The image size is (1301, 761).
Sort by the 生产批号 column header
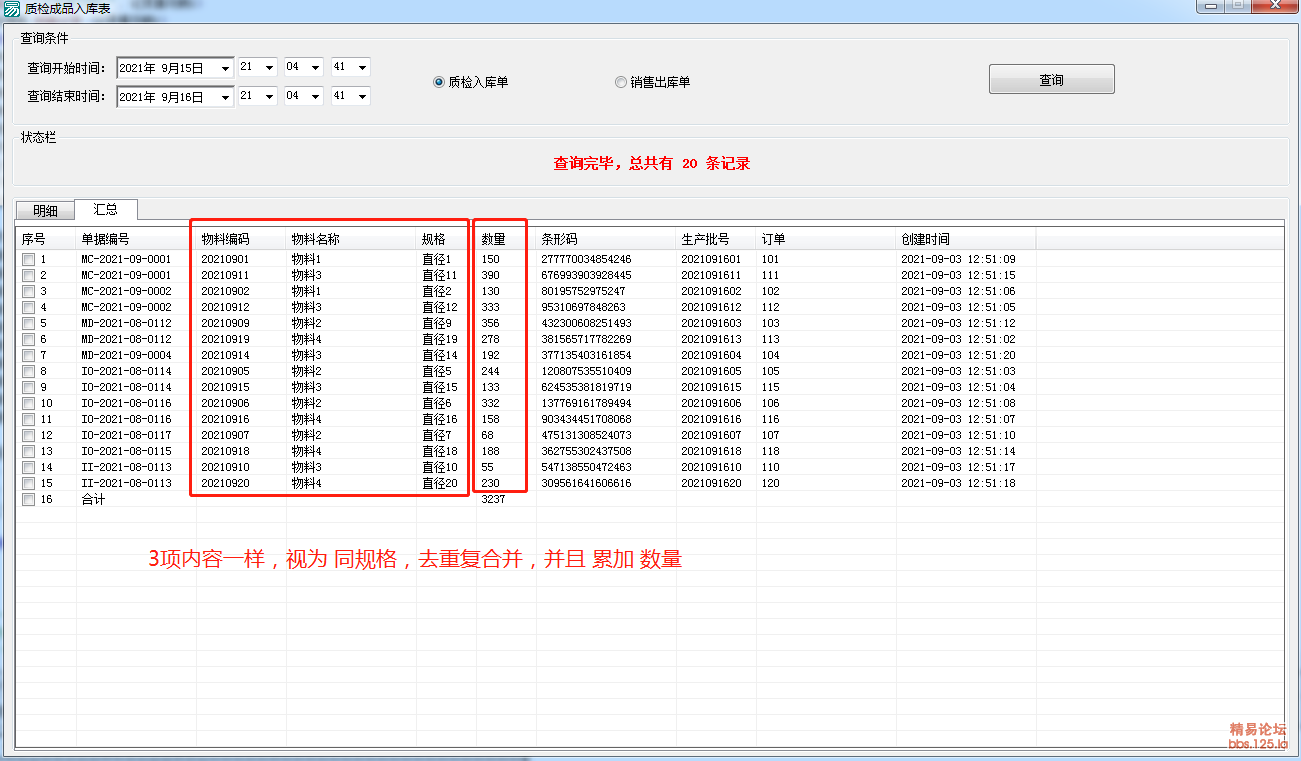click(x=716, y=239)
